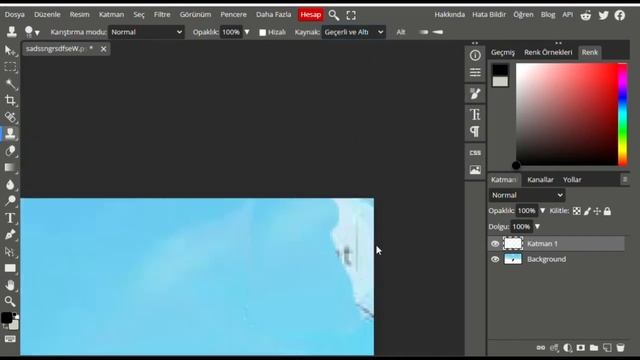
Task: Open the Info panel icon
Action: 475,55
